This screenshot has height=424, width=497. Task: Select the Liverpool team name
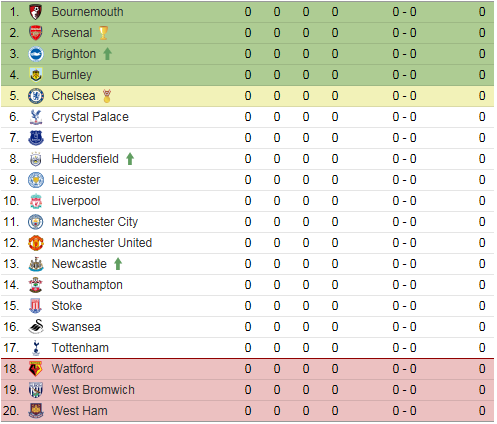tap(76, 201)
